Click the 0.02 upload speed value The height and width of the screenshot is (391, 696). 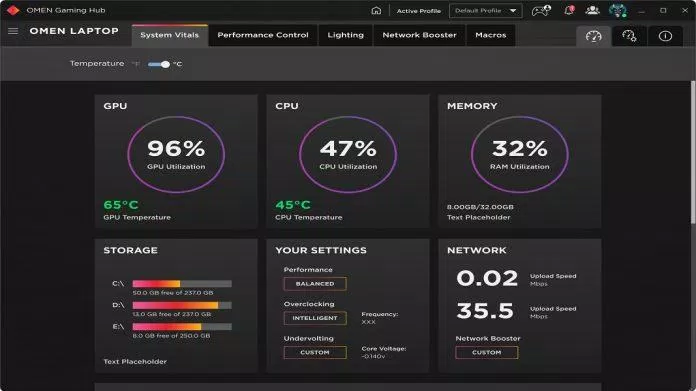pyautogui.click(x=487, y=279)
